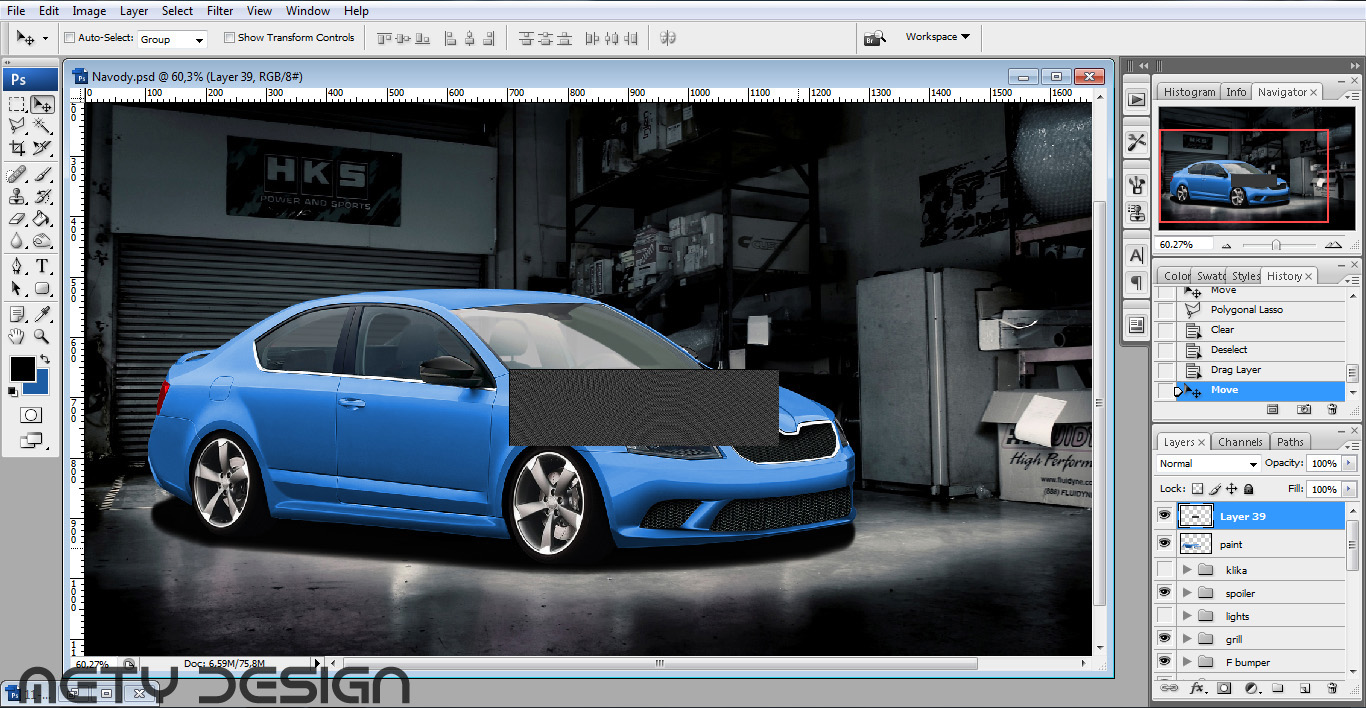Select the Magic Wand tool
This screenshot has width=1366, height=708.
(x=42, y=126)
